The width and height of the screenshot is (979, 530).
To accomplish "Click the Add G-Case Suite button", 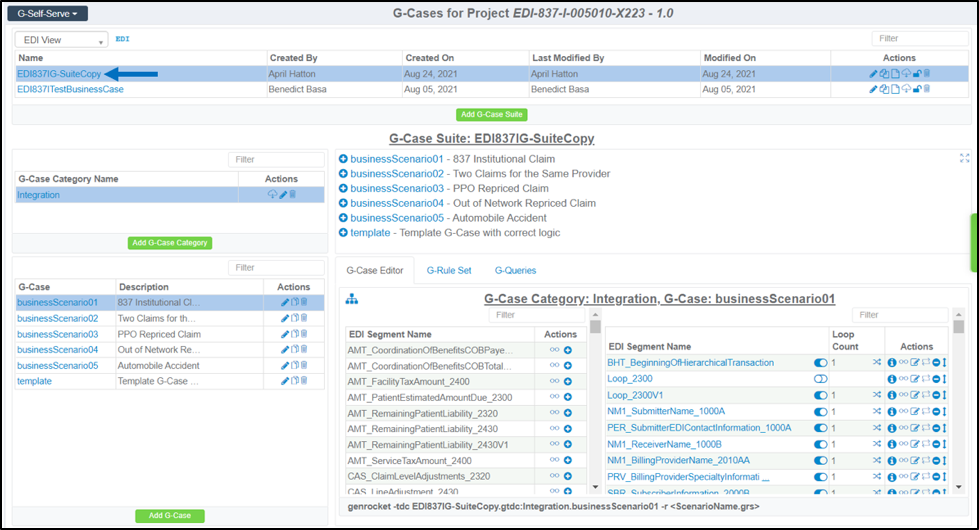I will point(492,114).
